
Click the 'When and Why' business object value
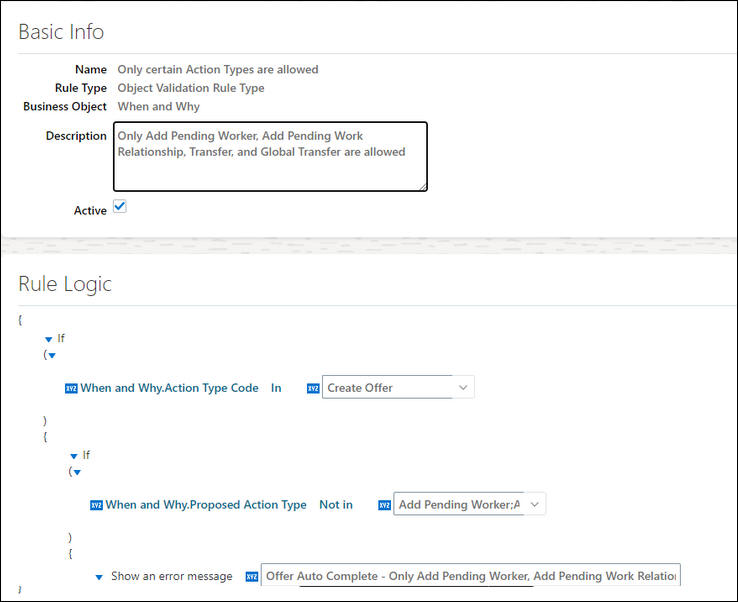pos(159,106)
